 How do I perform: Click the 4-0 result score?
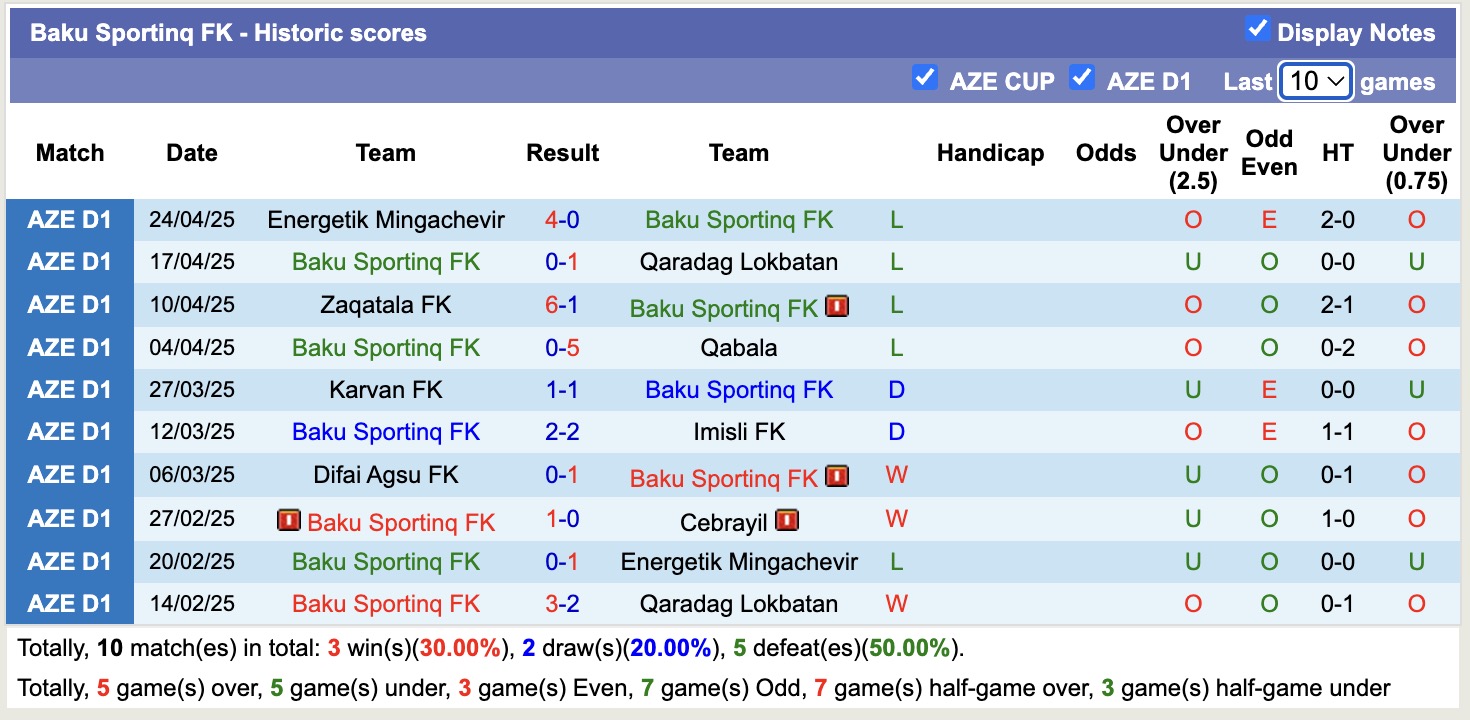pos(562,219)
